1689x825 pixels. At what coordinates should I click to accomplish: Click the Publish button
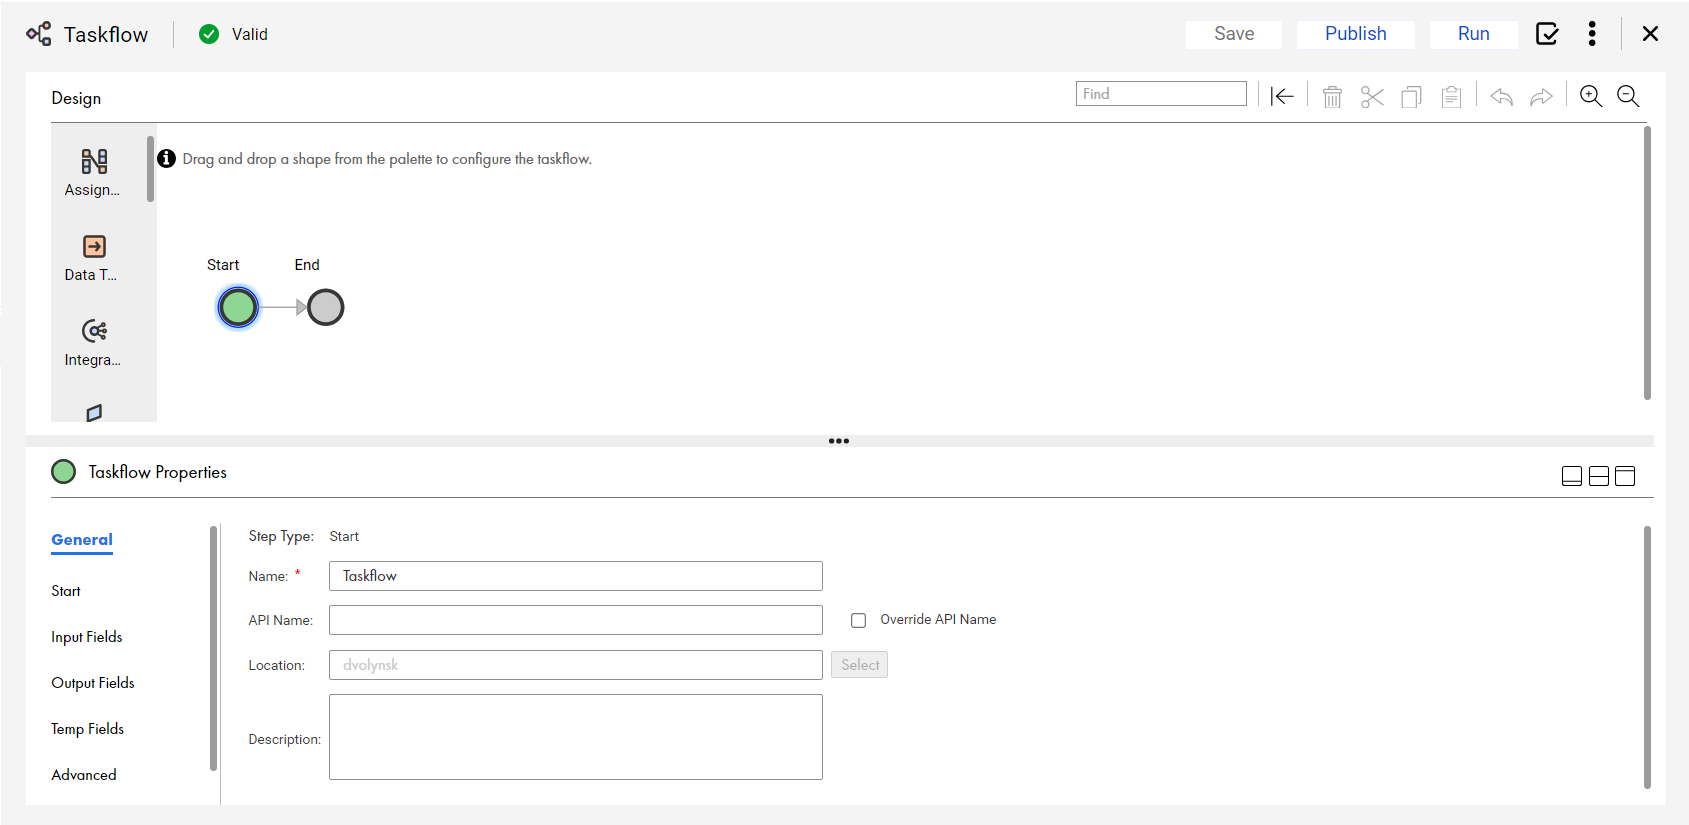point(1356,34)
